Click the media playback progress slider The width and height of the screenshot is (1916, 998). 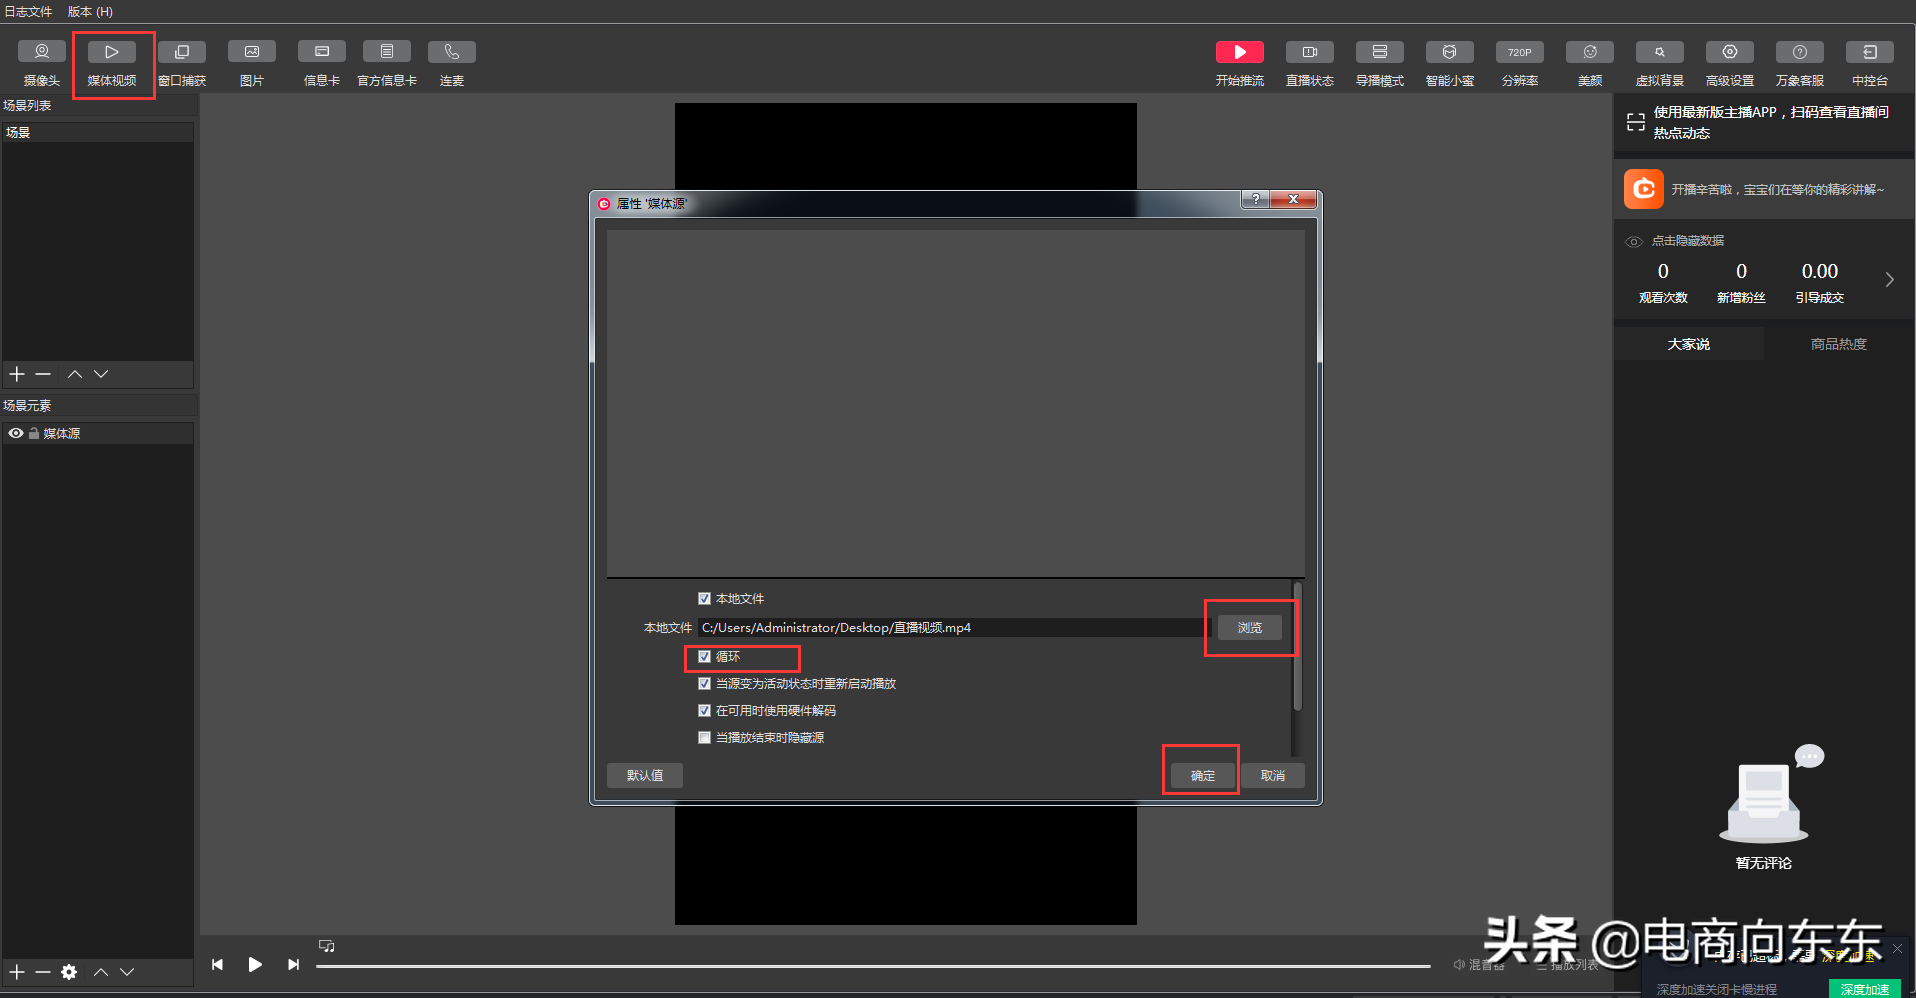[873, 966]
